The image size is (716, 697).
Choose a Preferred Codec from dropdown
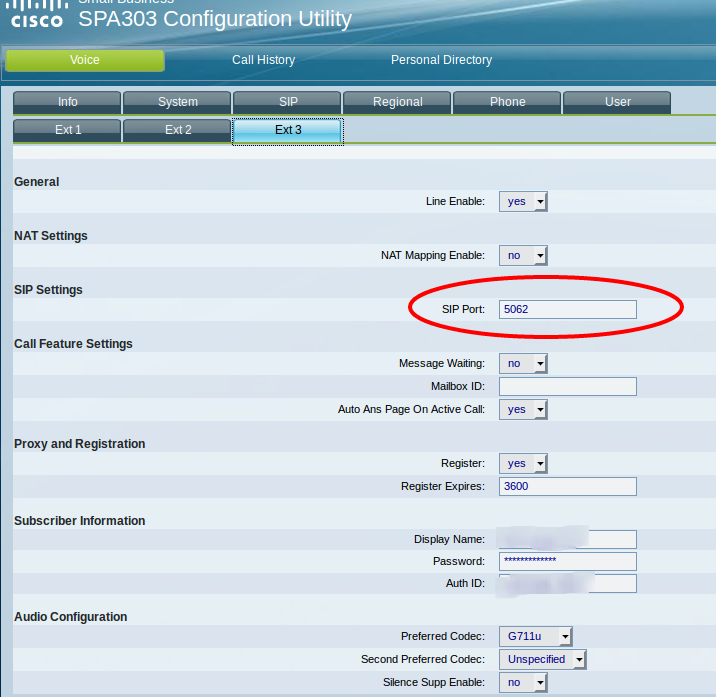pyautogui.click(x=535, y=635)
